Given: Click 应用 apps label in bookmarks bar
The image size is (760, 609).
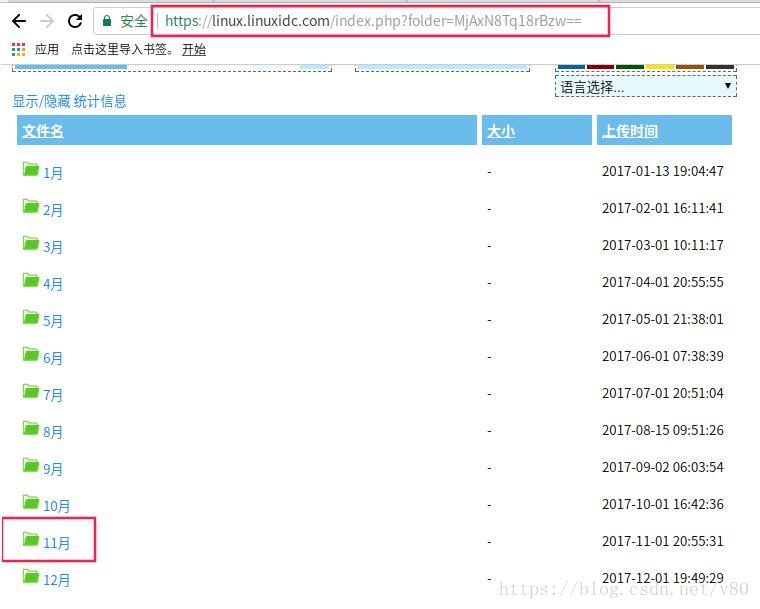Looking at the screenshot, I should 47,49.
